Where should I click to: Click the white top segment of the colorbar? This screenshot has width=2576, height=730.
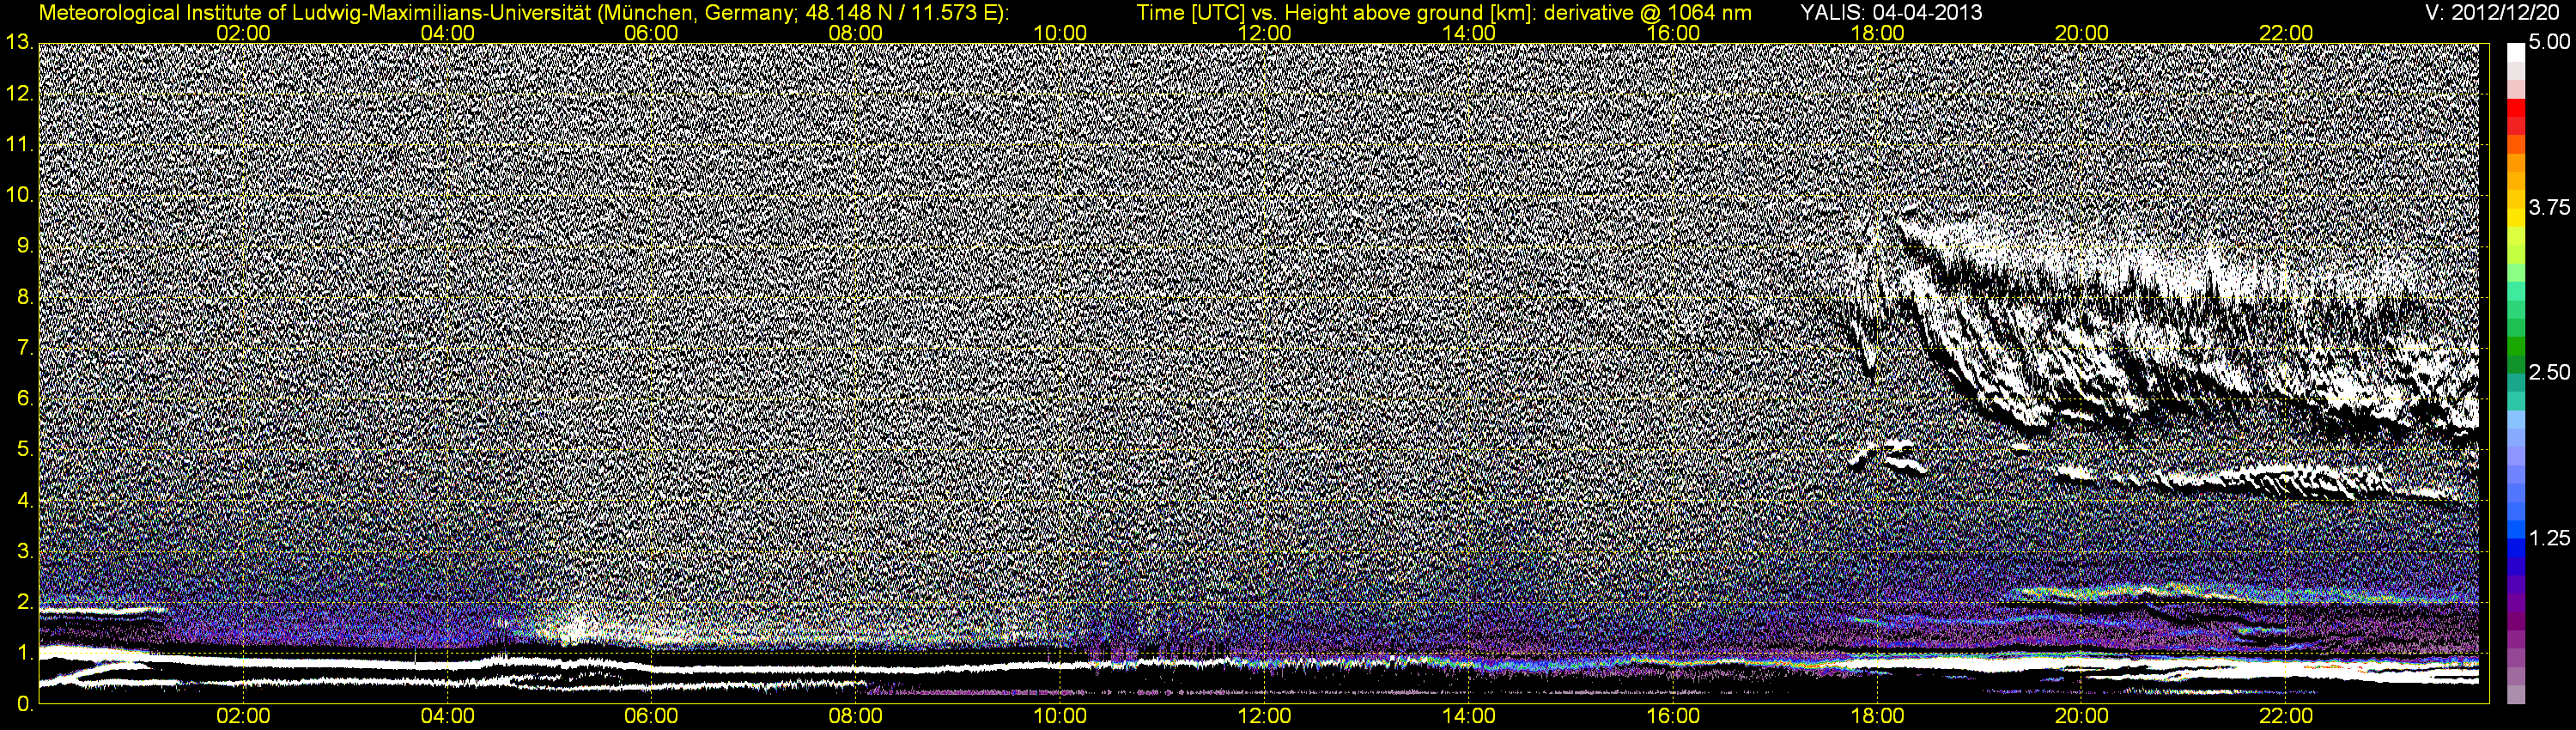(x=2516, y=53)
